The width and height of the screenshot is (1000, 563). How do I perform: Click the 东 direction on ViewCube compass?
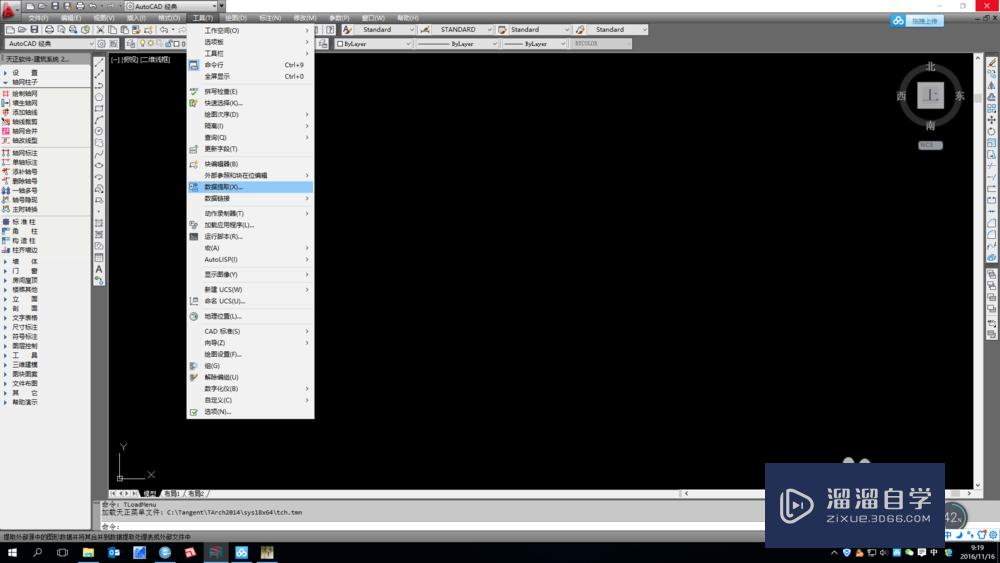(x=959, y=96)
